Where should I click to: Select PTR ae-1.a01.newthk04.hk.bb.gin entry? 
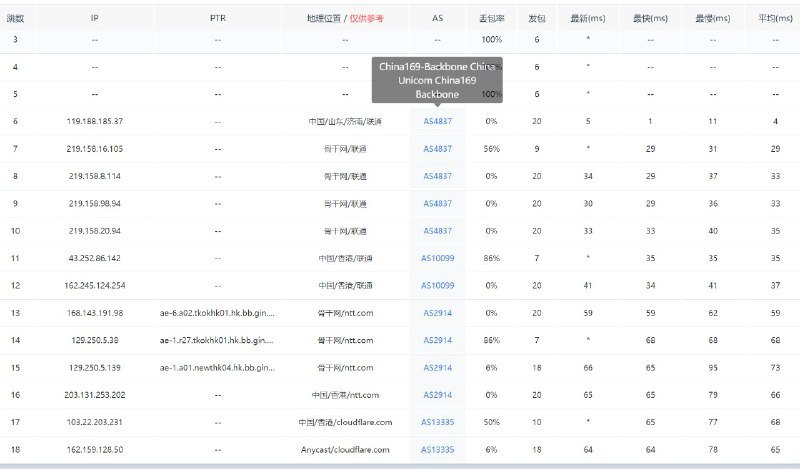point(217,368)
